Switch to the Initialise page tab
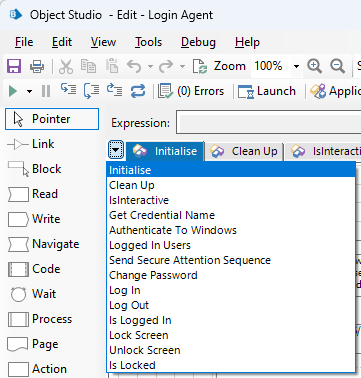The image size is (361, 378). (x=165, y=151)
